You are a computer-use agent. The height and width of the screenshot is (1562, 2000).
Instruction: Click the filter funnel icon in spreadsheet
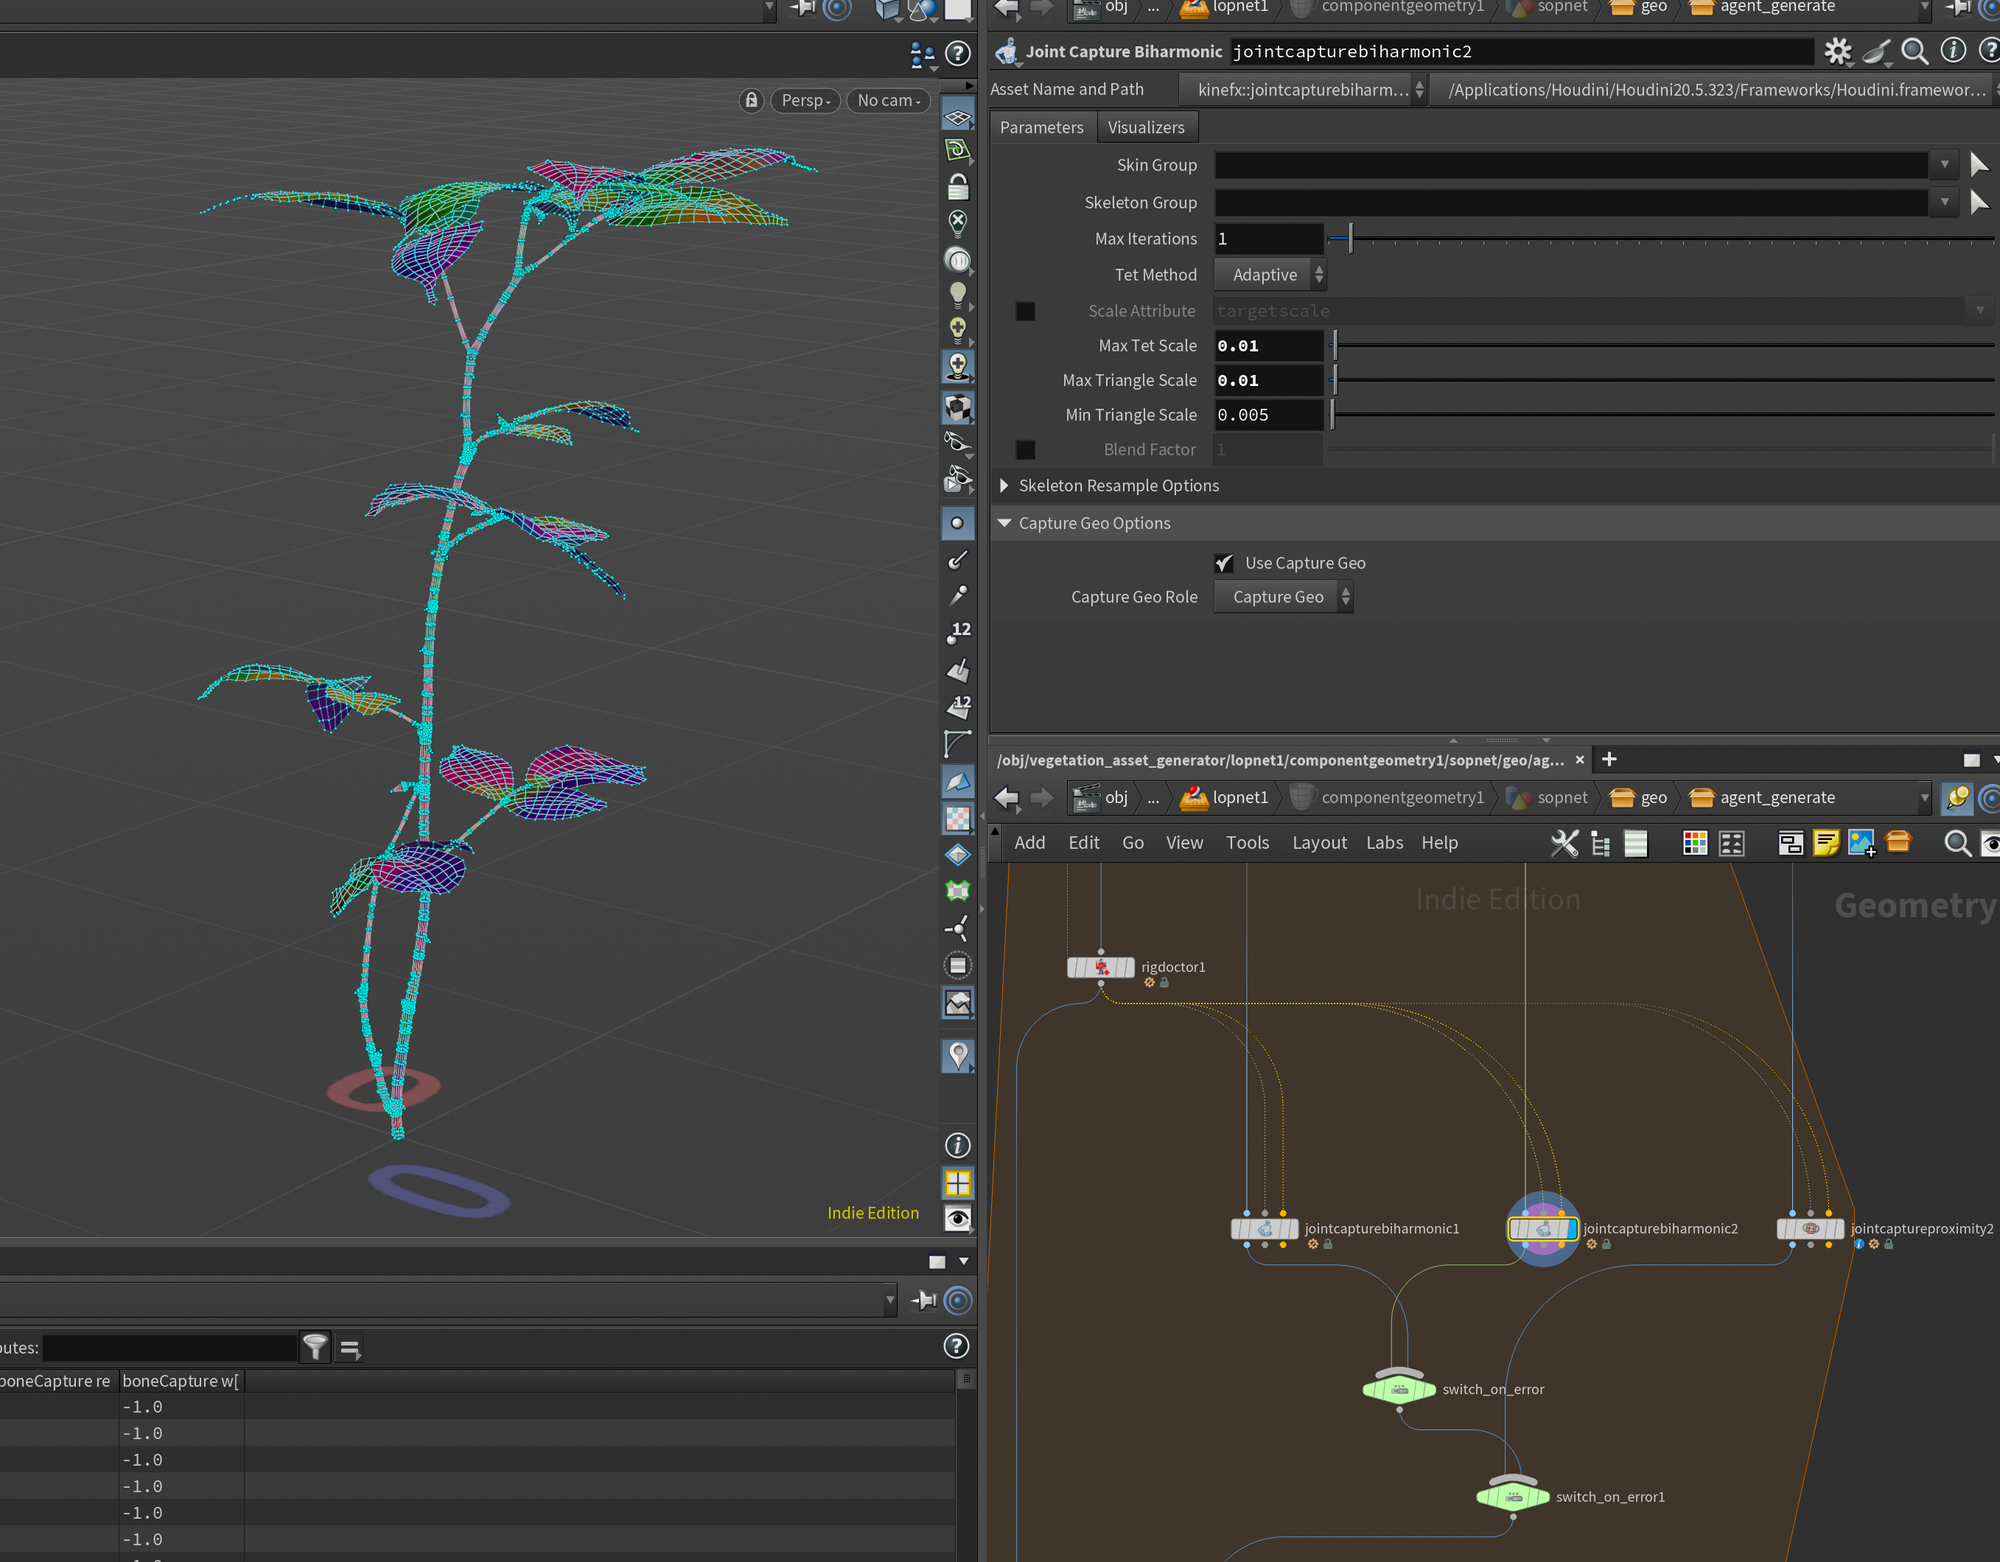coord(315,1348)
